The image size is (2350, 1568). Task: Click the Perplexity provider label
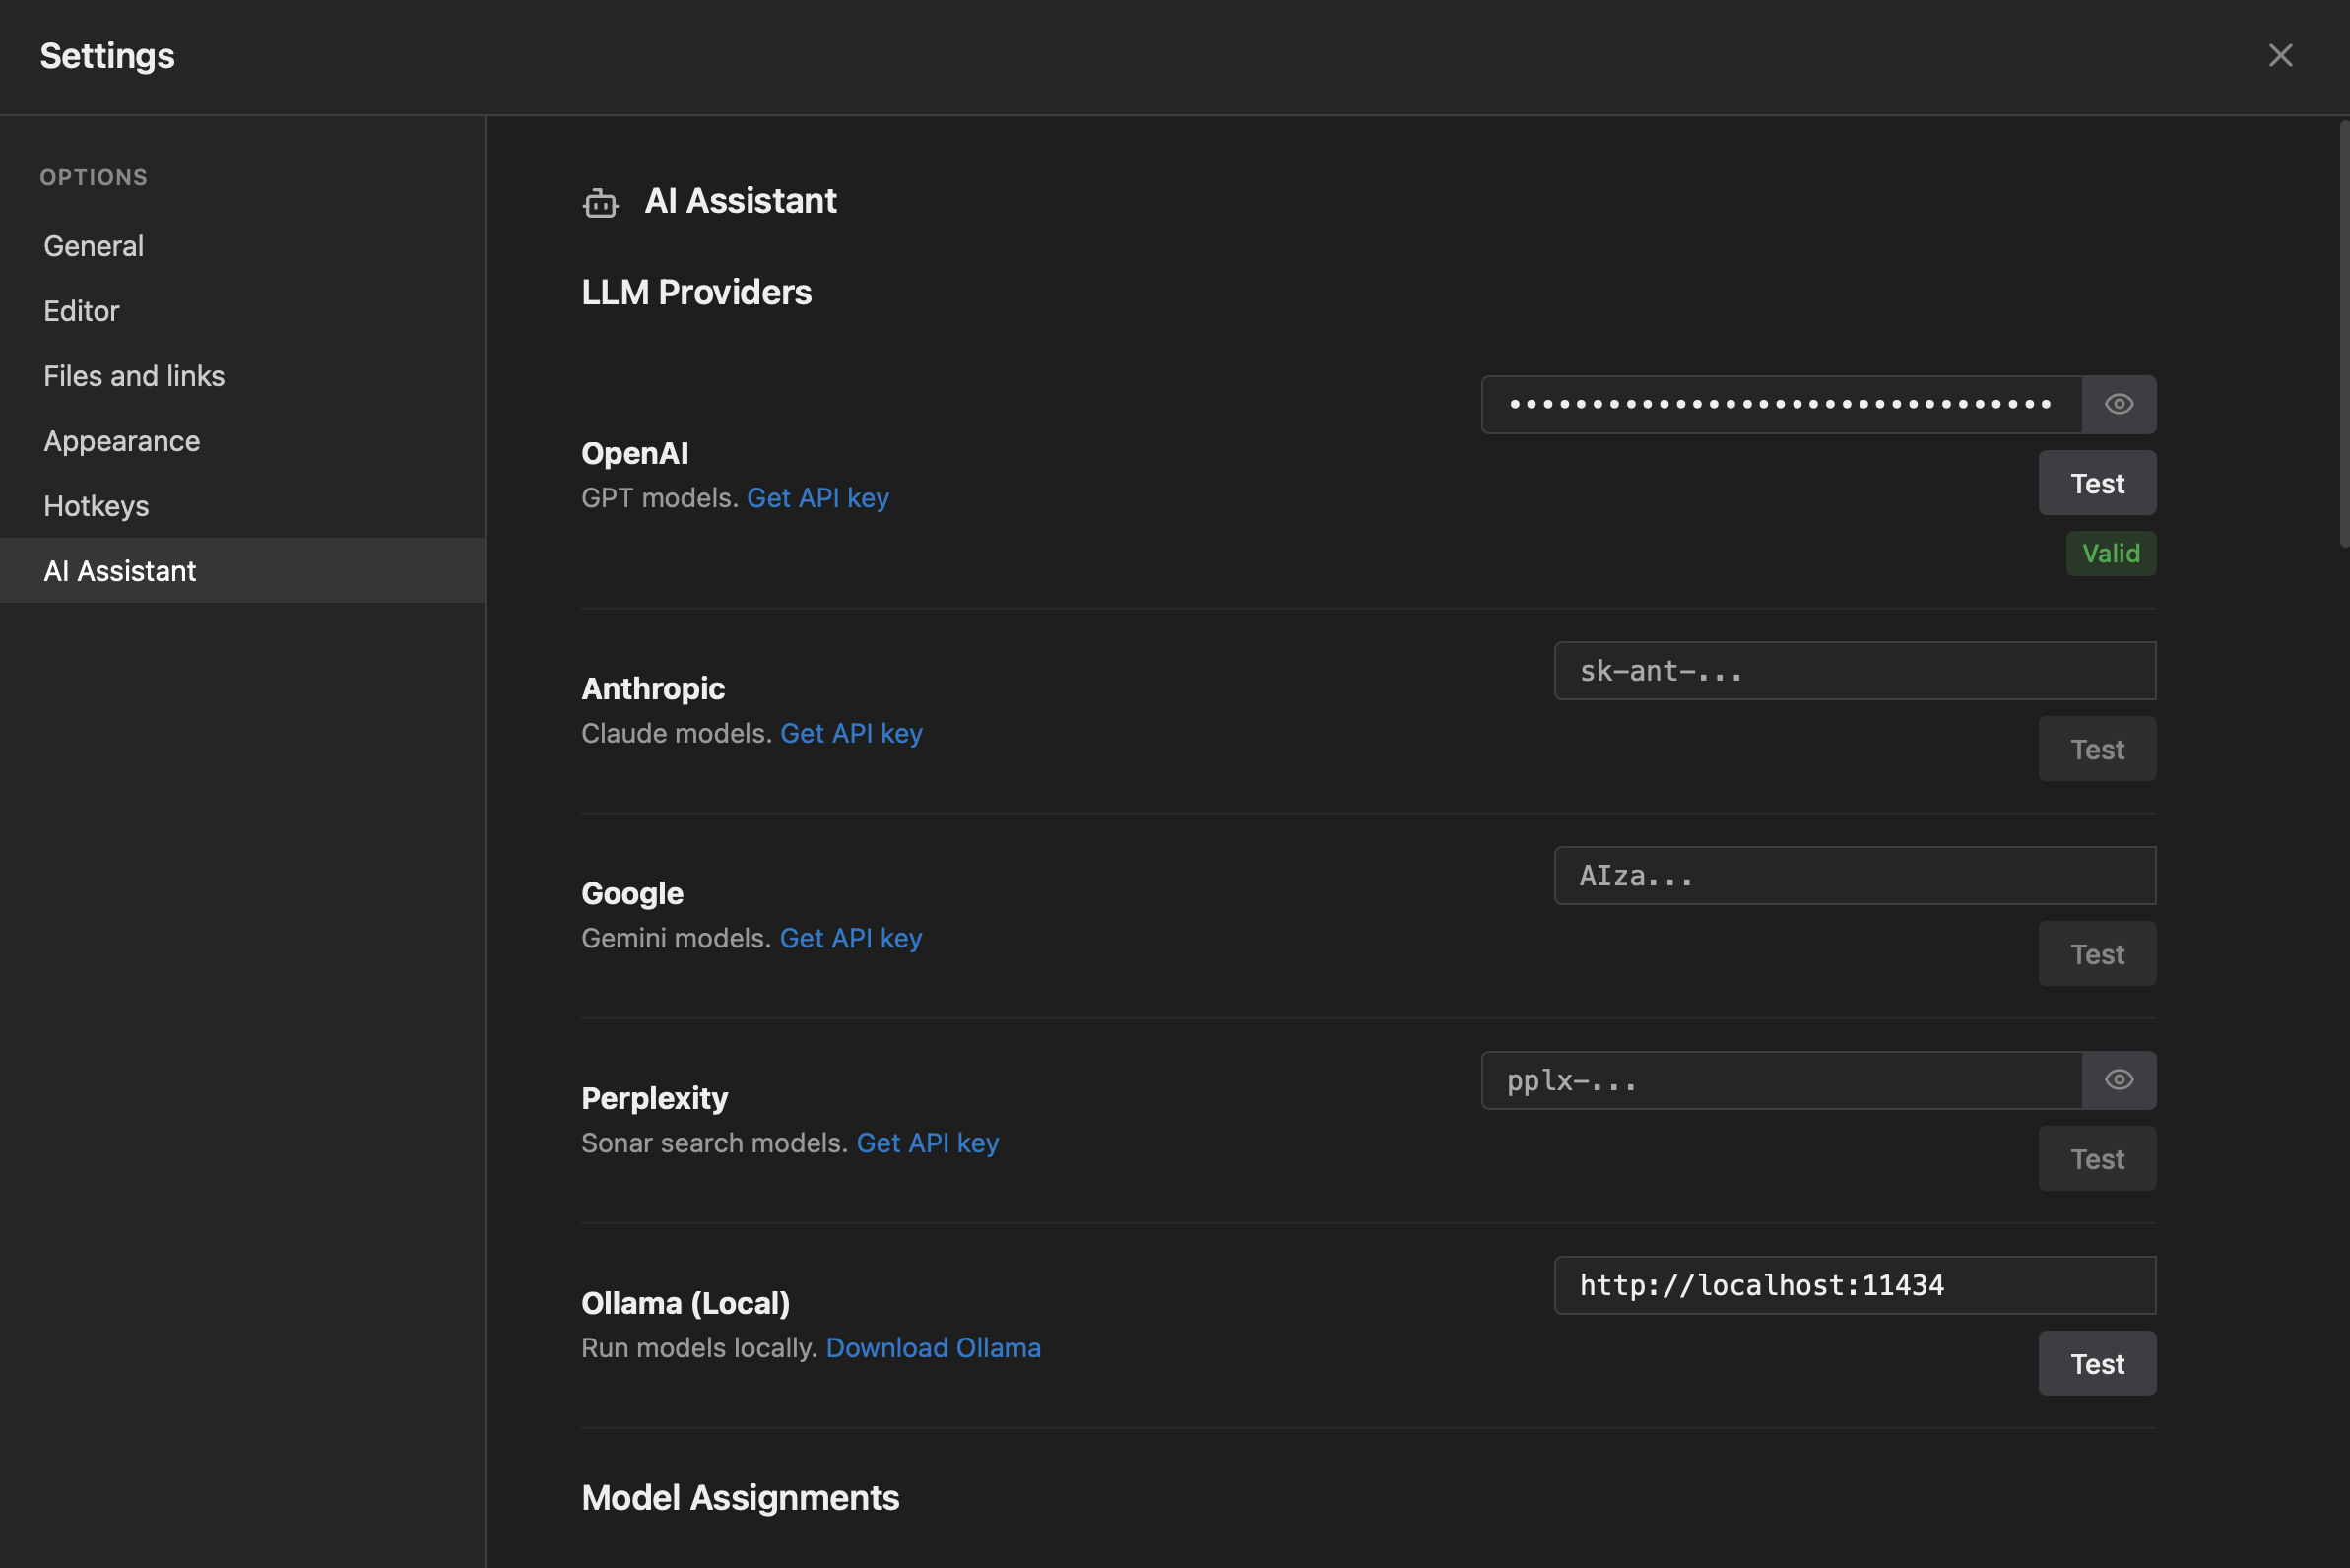(x=655, y=1098)
